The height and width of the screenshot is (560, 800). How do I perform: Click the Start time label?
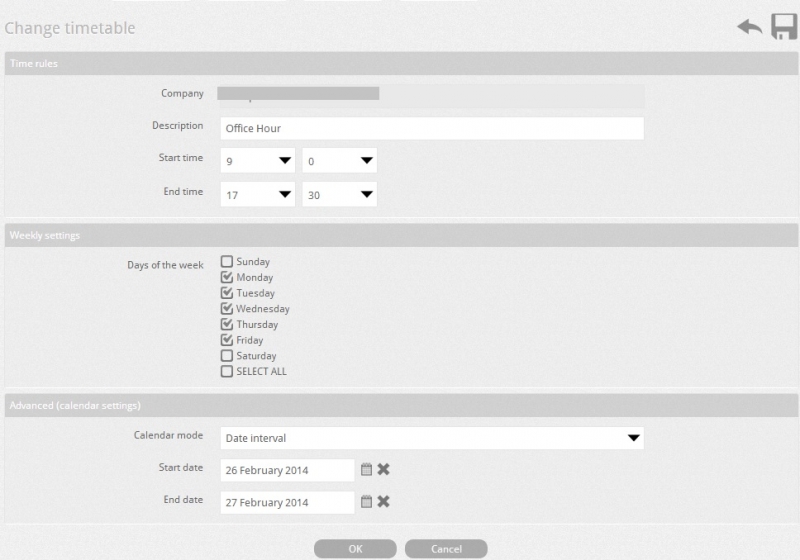(181, 158)
